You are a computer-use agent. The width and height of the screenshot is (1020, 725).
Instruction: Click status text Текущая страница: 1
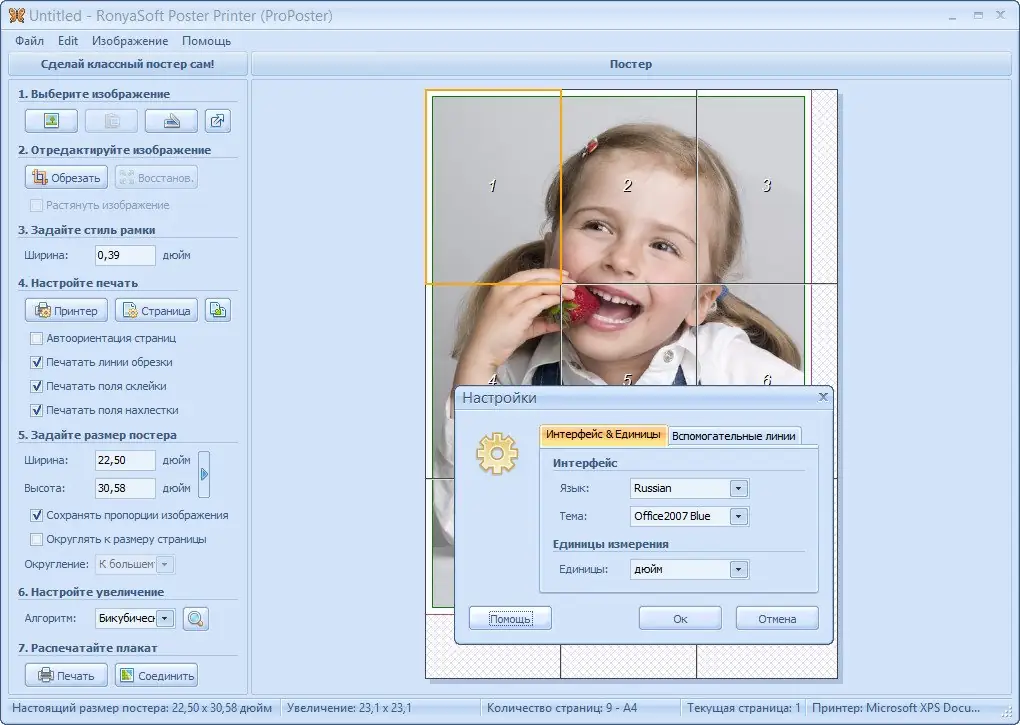744,708
